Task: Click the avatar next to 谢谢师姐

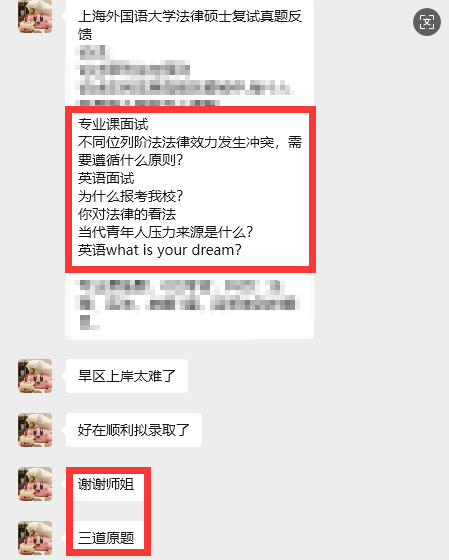Action: (x=35, y=484)
